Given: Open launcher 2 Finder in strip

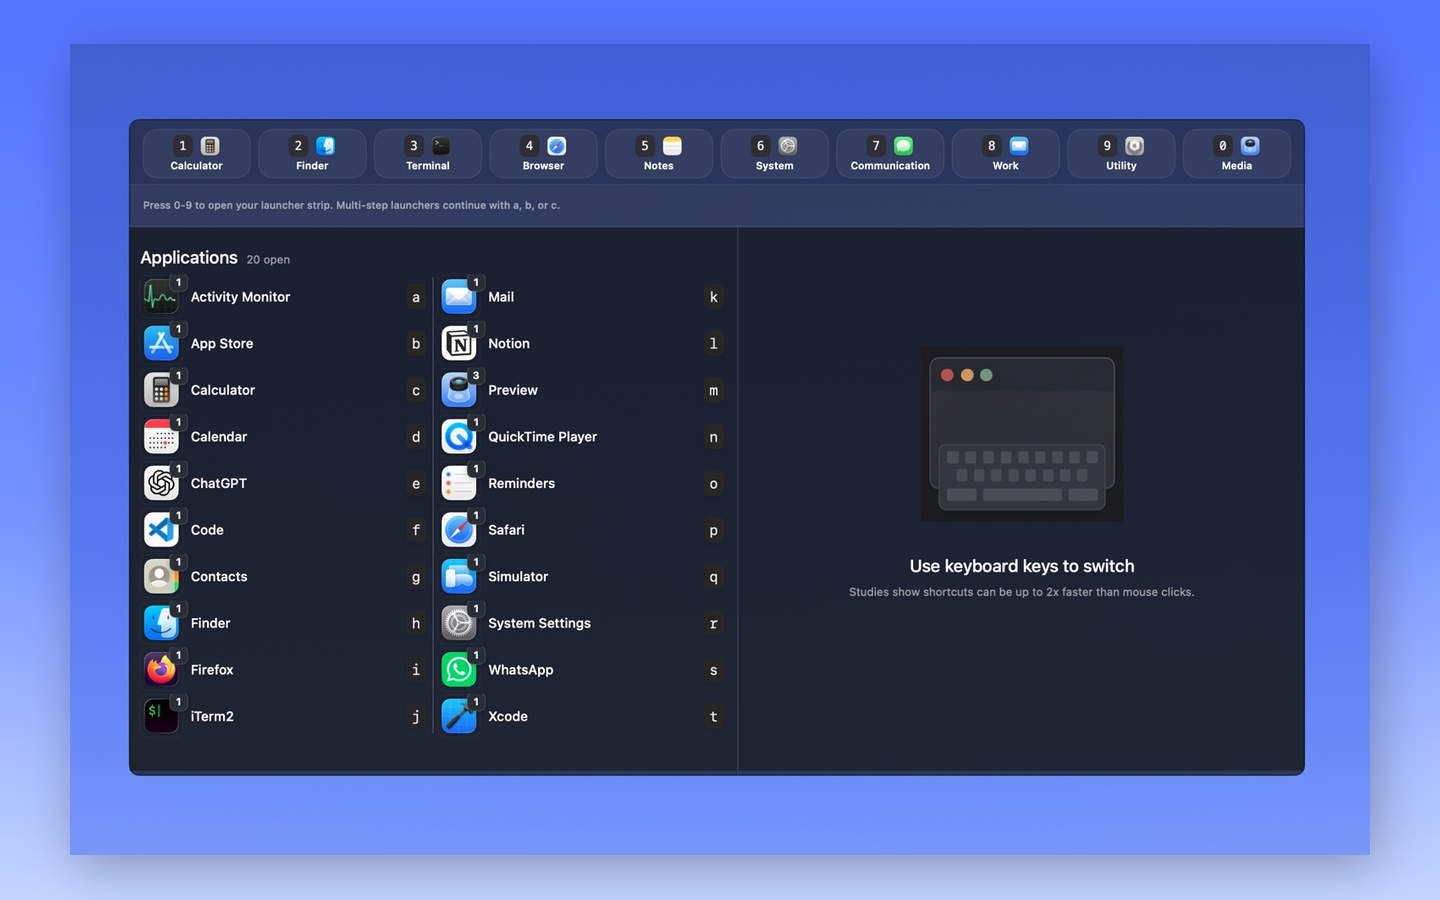Looking at the screenshot, I should (312, 154).
